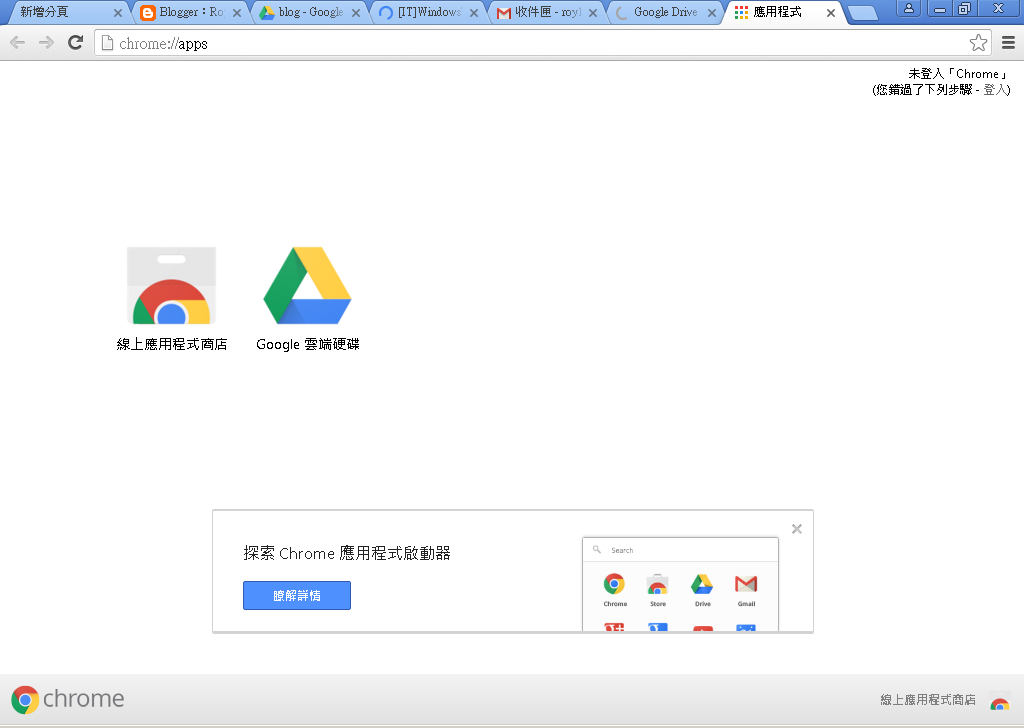The image size is (1024, 728).
Task: Close the 應用程式 tab
Action: pos(831,12)
